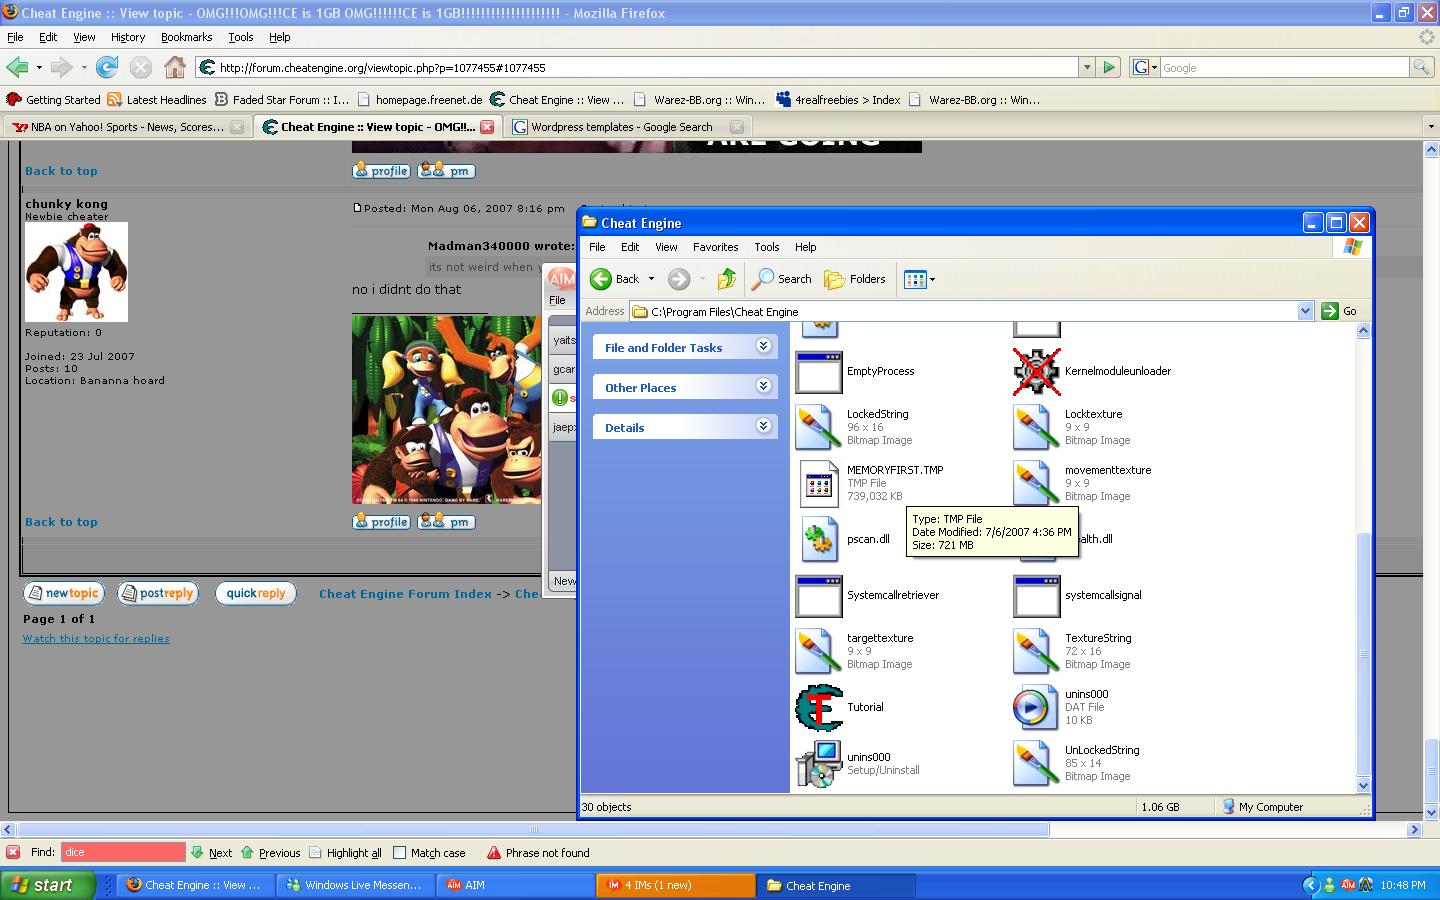Select the MEMORYFIRST.TMP file icon
This screenshot has width=1440, height=900.
(819, 483)
